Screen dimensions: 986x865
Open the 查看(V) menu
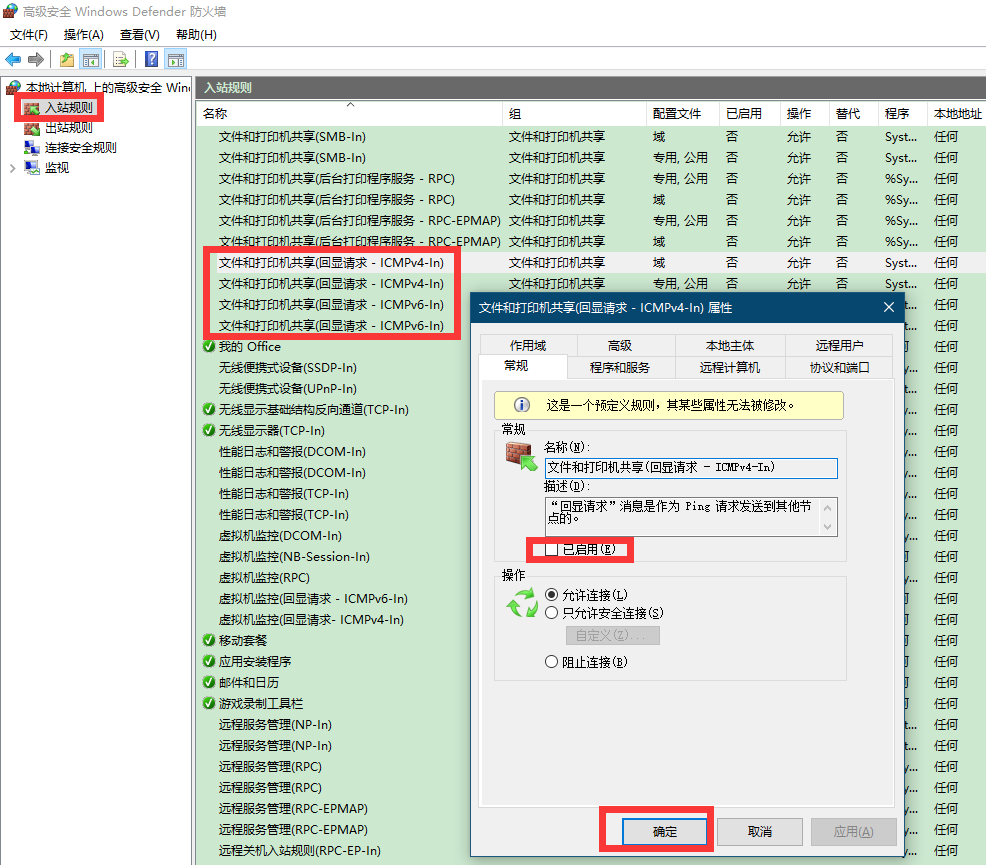[140, 35]
